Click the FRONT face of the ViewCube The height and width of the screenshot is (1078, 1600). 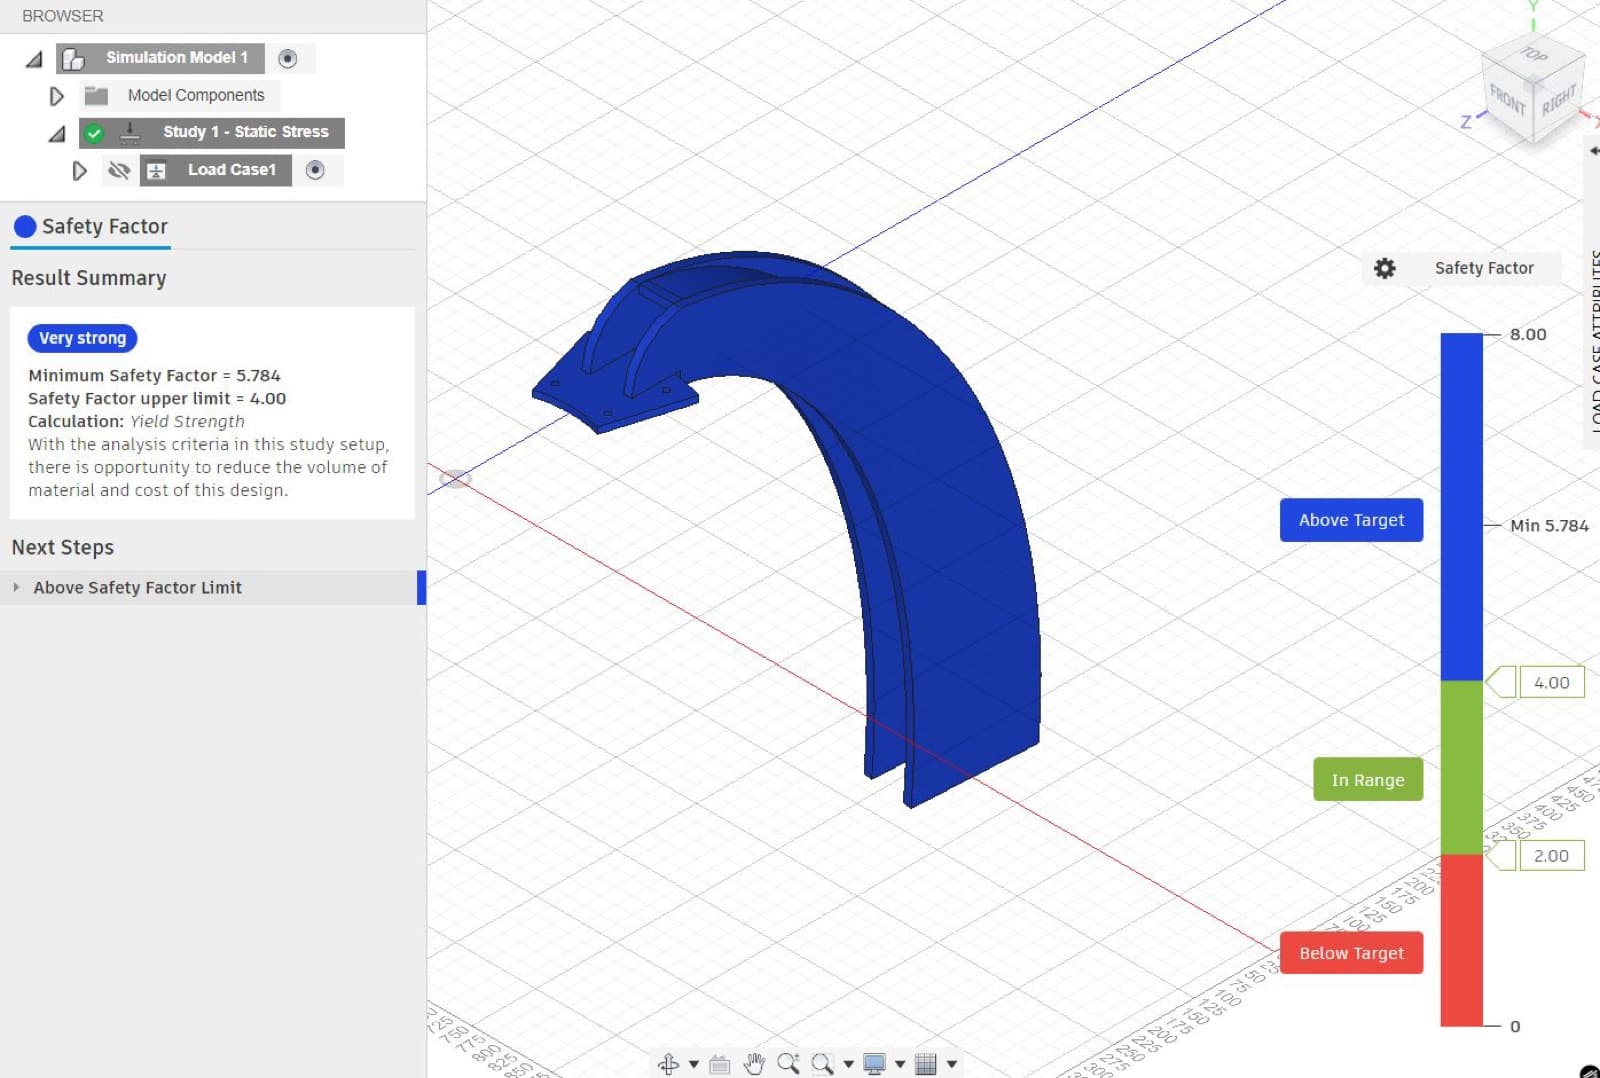click(1508, 101)
